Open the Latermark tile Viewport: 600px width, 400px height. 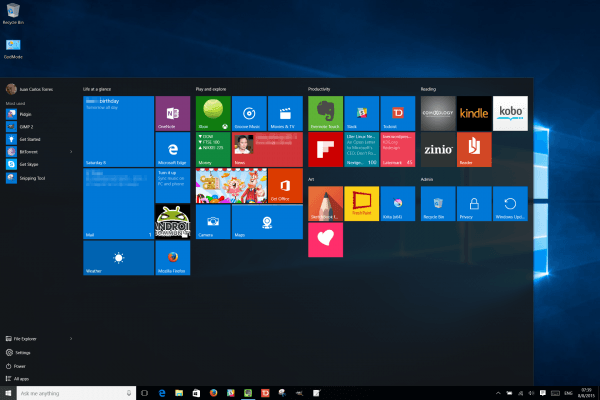398,149
